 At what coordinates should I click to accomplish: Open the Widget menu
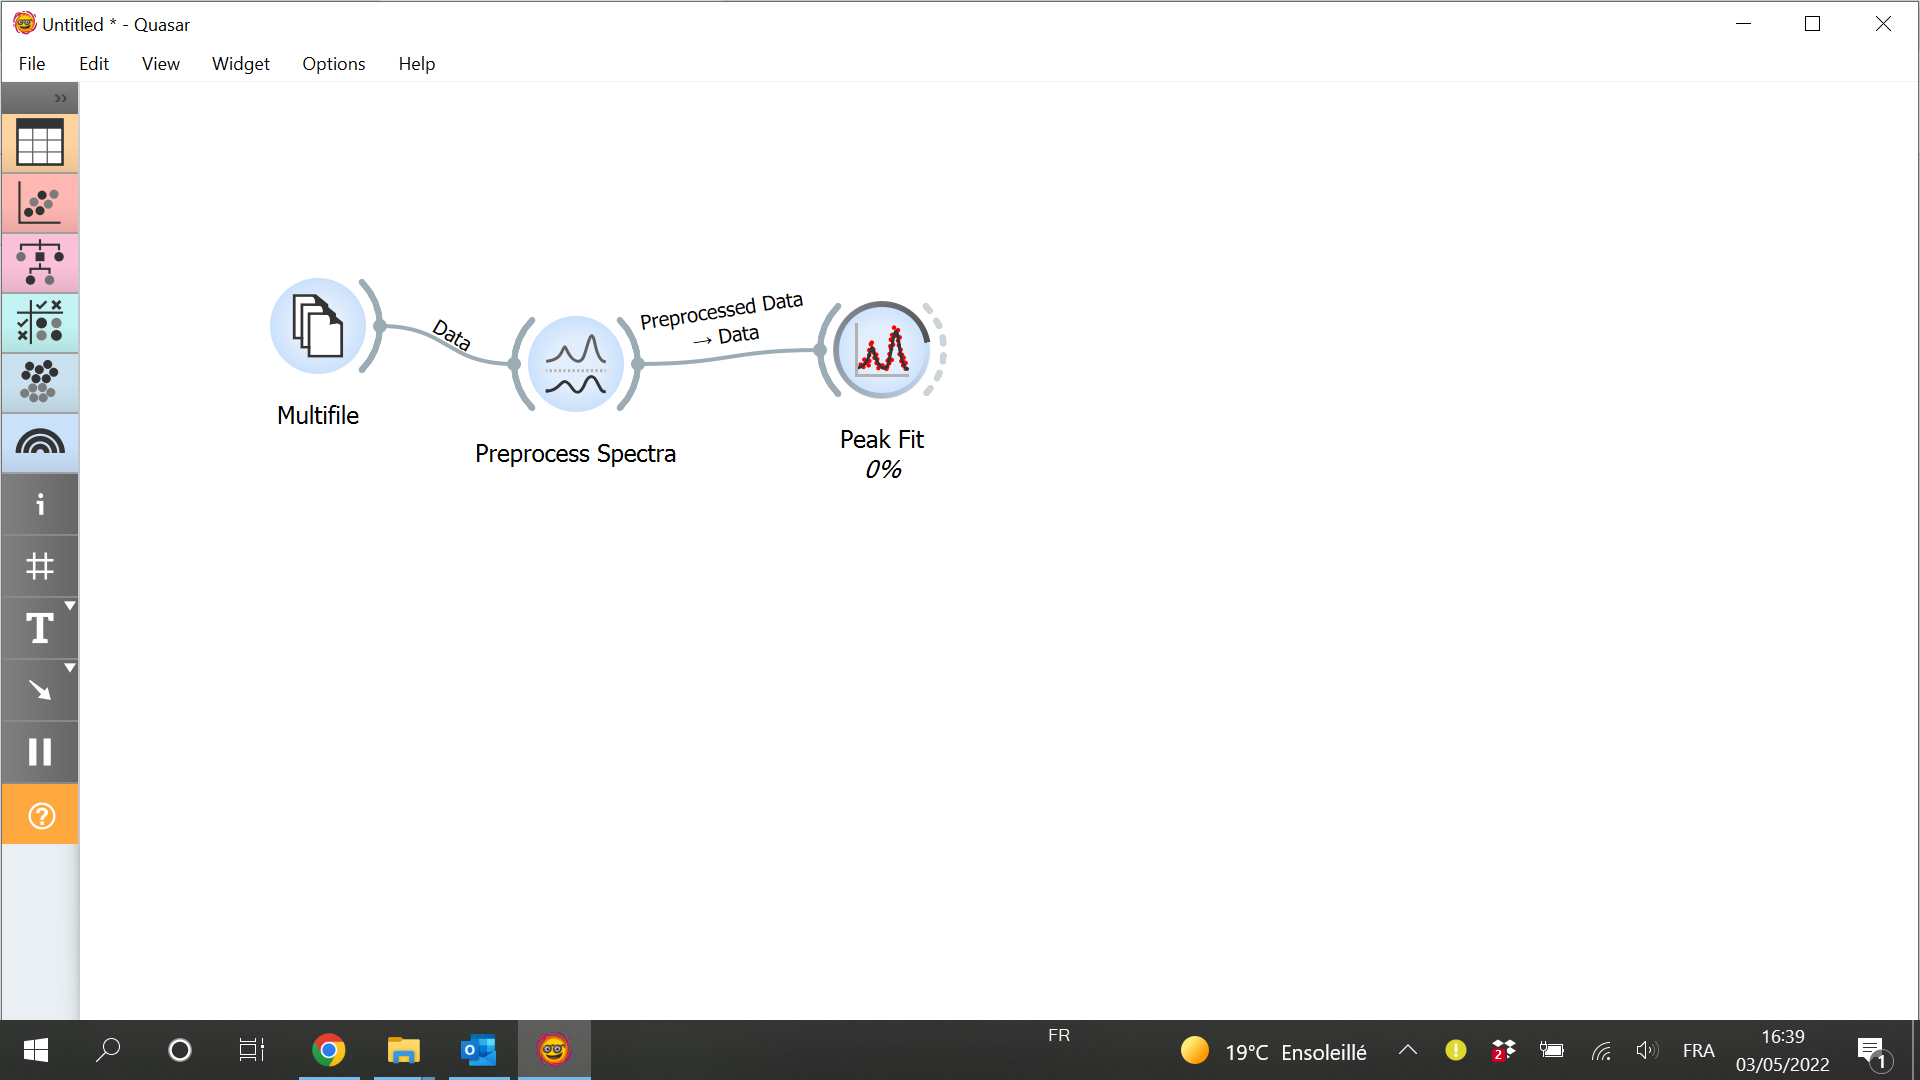(x=240, y=63)
